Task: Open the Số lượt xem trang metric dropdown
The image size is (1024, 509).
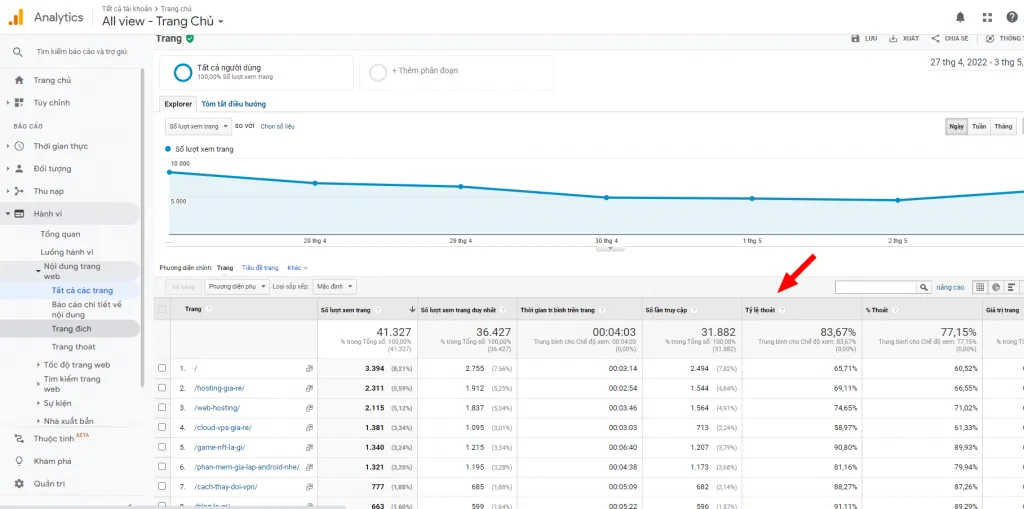Action: [x=199, y=126]
